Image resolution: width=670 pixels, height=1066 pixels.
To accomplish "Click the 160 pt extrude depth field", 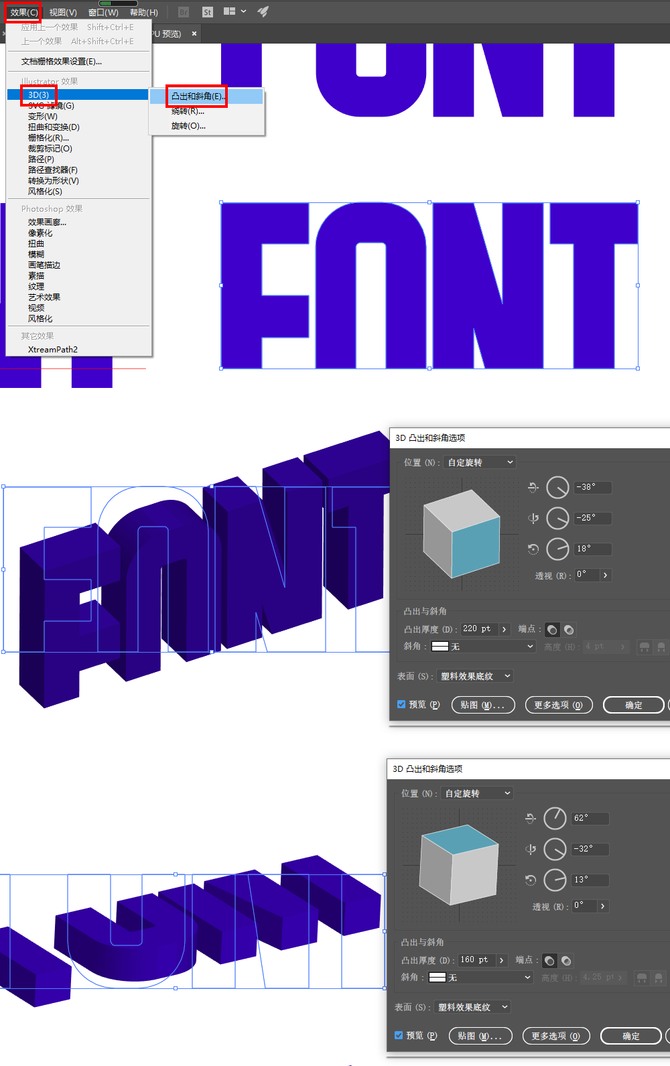I will 476,960.
